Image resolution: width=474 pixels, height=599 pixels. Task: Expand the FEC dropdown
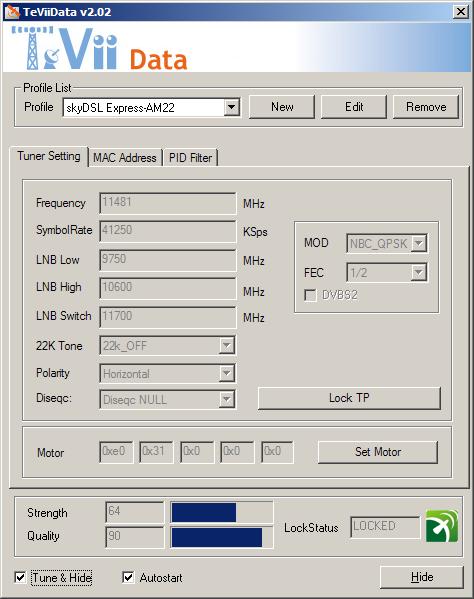click(419, 272)
